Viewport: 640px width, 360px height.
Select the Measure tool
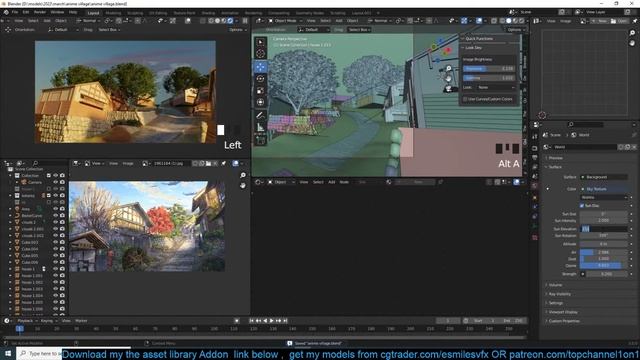coord(260,128)
